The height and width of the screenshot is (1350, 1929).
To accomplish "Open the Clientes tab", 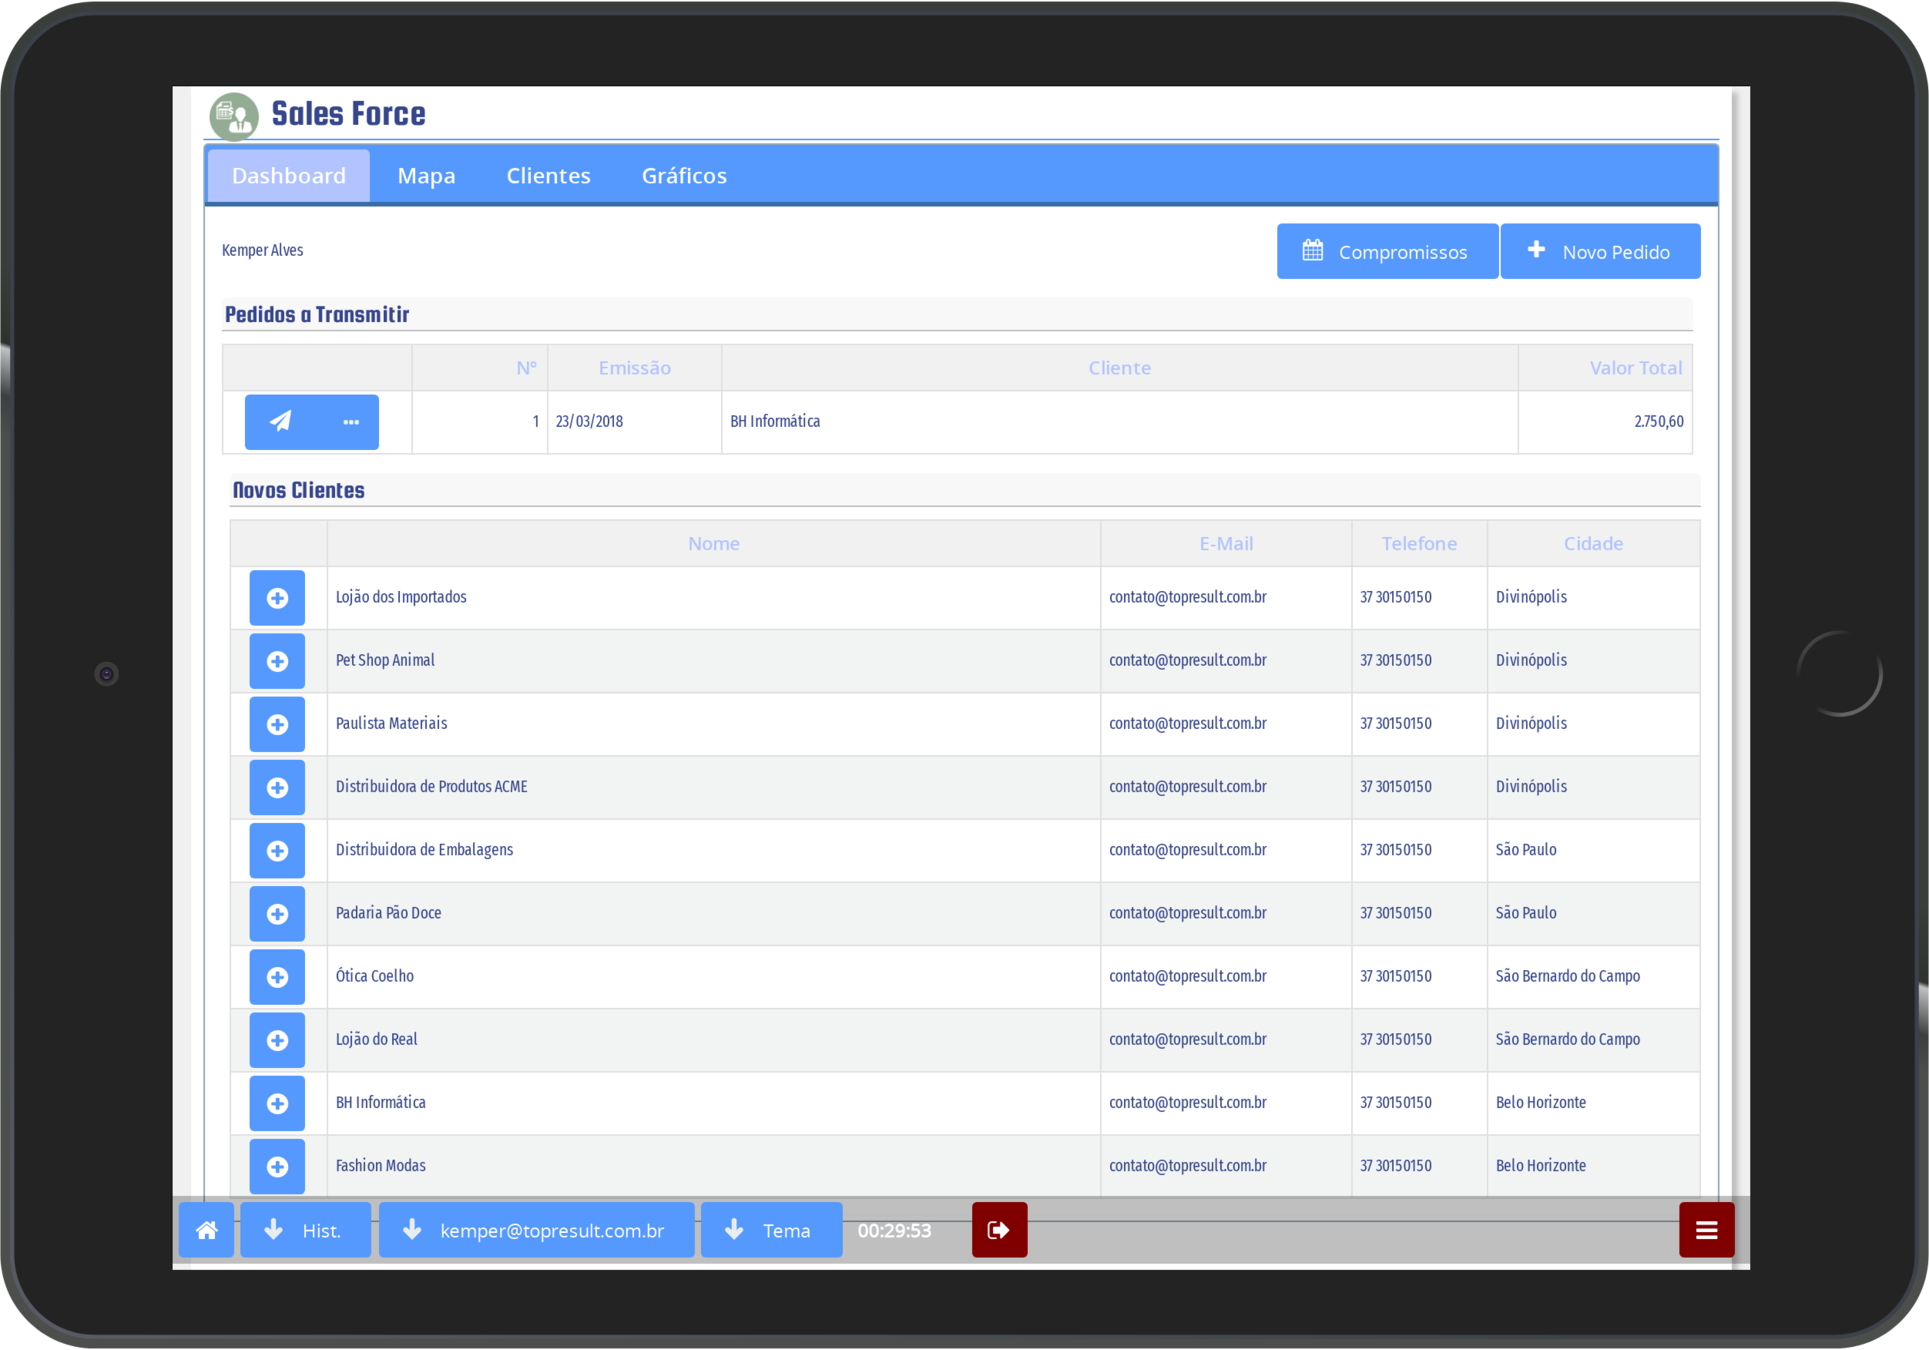I will 548,176.
